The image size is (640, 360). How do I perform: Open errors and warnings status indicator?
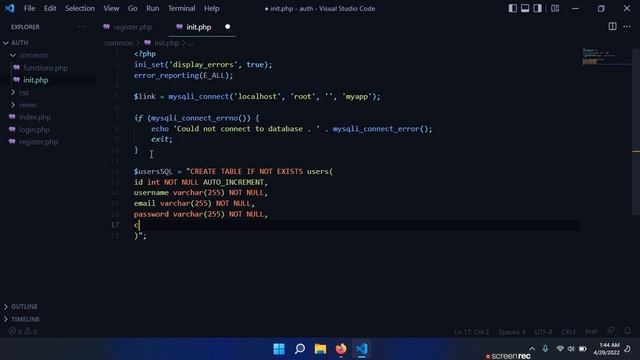tap(23, 331)
